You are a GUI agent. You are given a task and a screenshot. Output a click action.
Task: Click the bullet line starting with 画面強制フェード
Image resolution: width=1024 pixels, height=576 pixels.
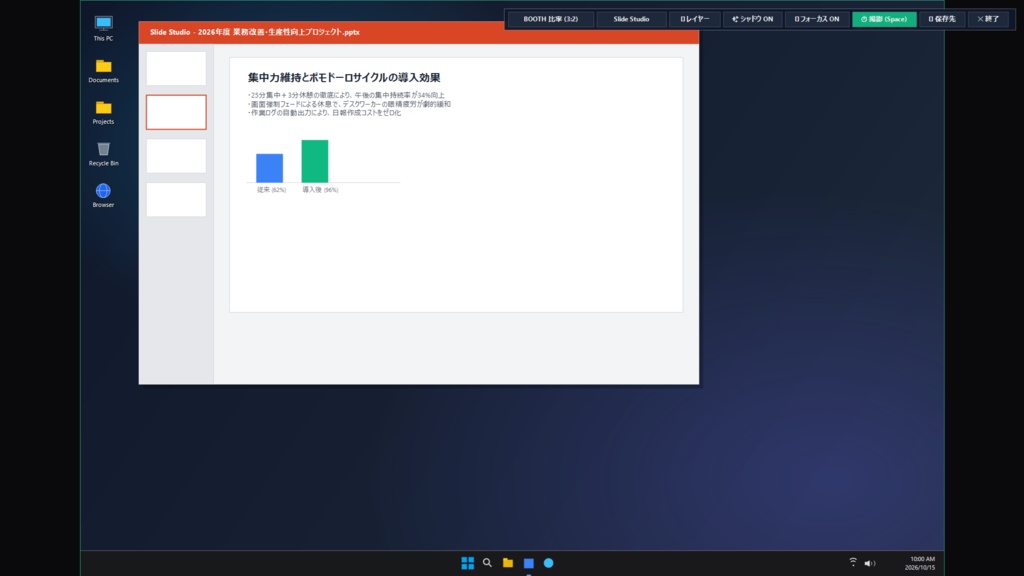coord(349,104)
